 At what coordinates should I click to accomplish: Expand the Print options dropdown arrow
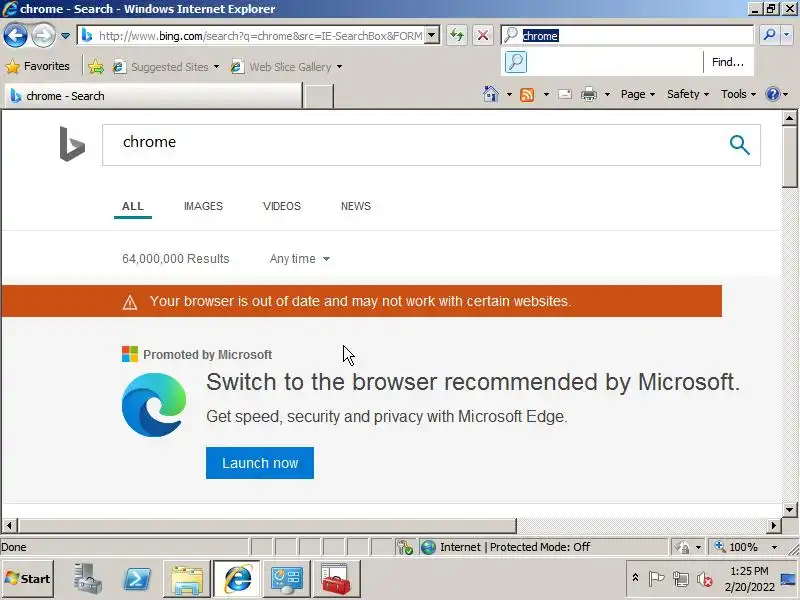click(607, 94)
